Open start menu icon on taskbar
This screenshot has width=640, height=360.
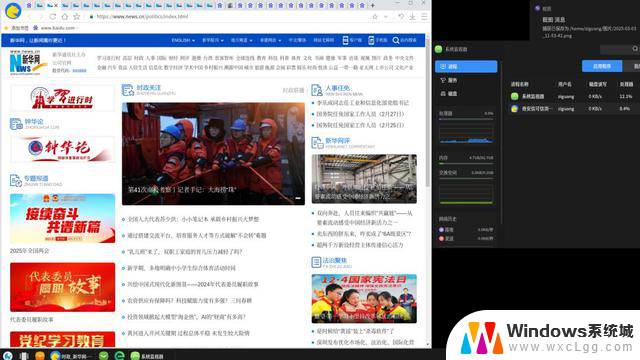tap(8, 356)
